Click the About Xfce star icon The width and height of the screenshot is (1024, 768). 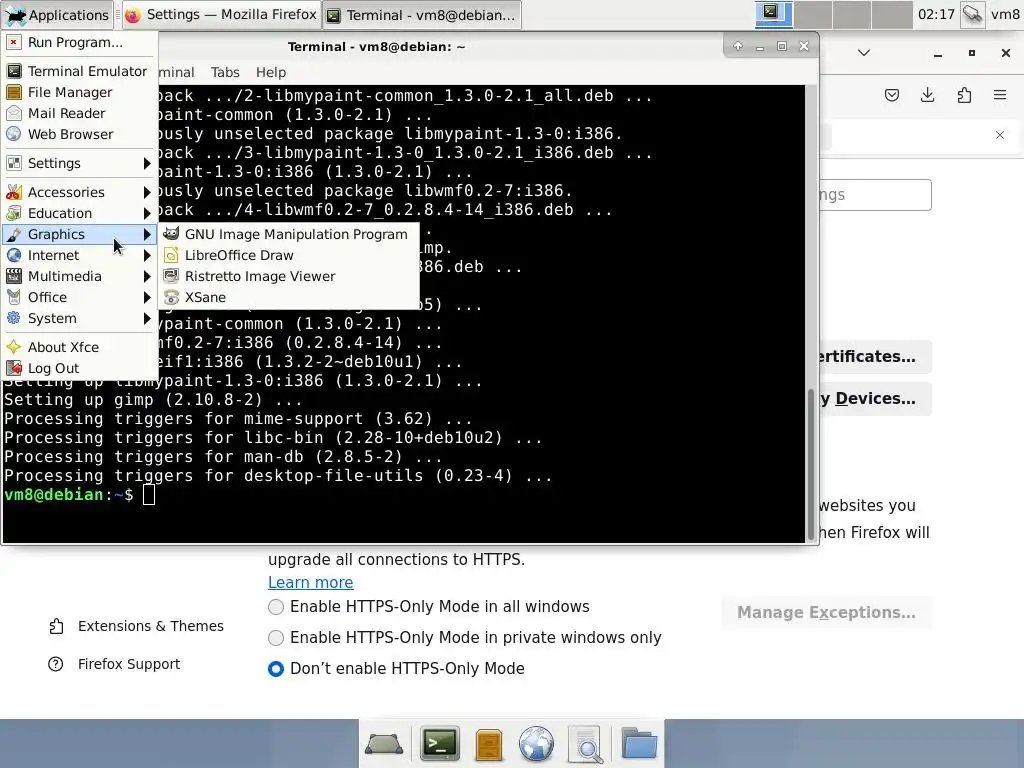pos(14,347)
